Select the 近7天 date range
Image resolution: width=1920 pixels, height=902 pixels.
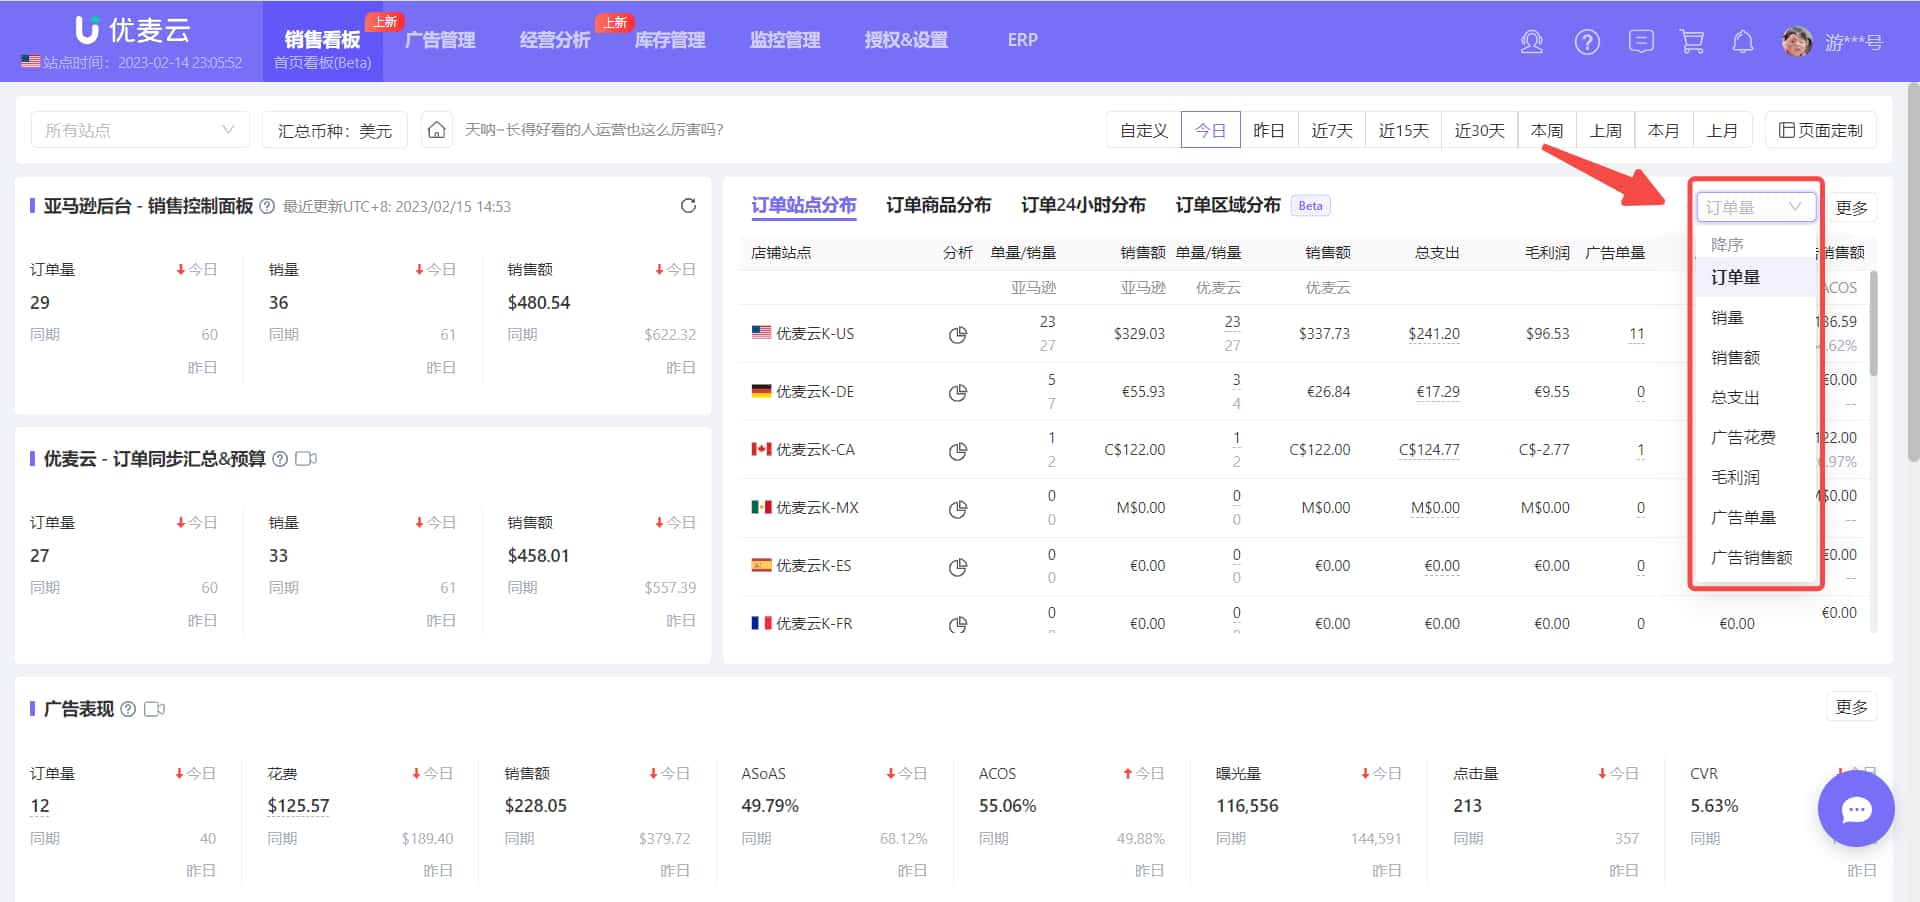1332,130
